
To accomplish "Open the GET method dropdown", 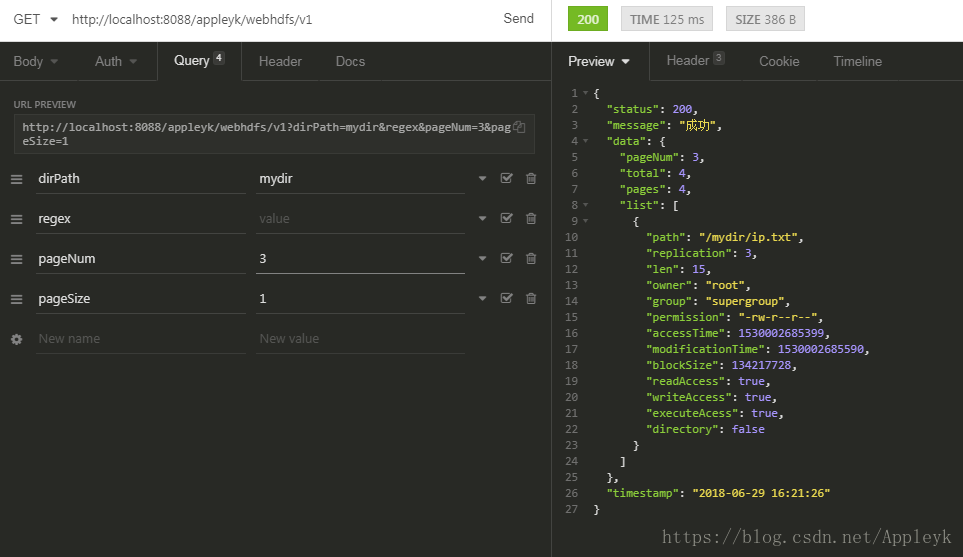I will click(x=36, y=19).
